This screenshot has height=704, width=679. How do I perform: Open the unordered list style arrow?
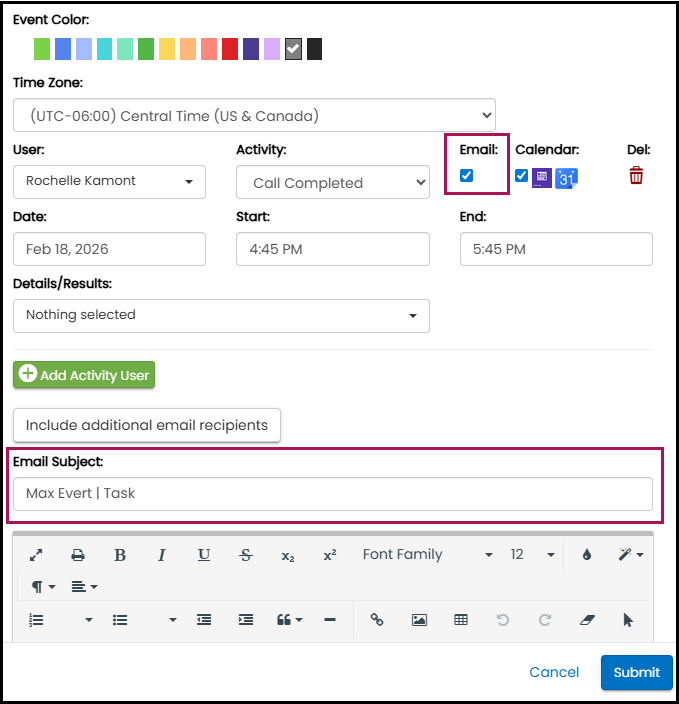click(172, 620)
